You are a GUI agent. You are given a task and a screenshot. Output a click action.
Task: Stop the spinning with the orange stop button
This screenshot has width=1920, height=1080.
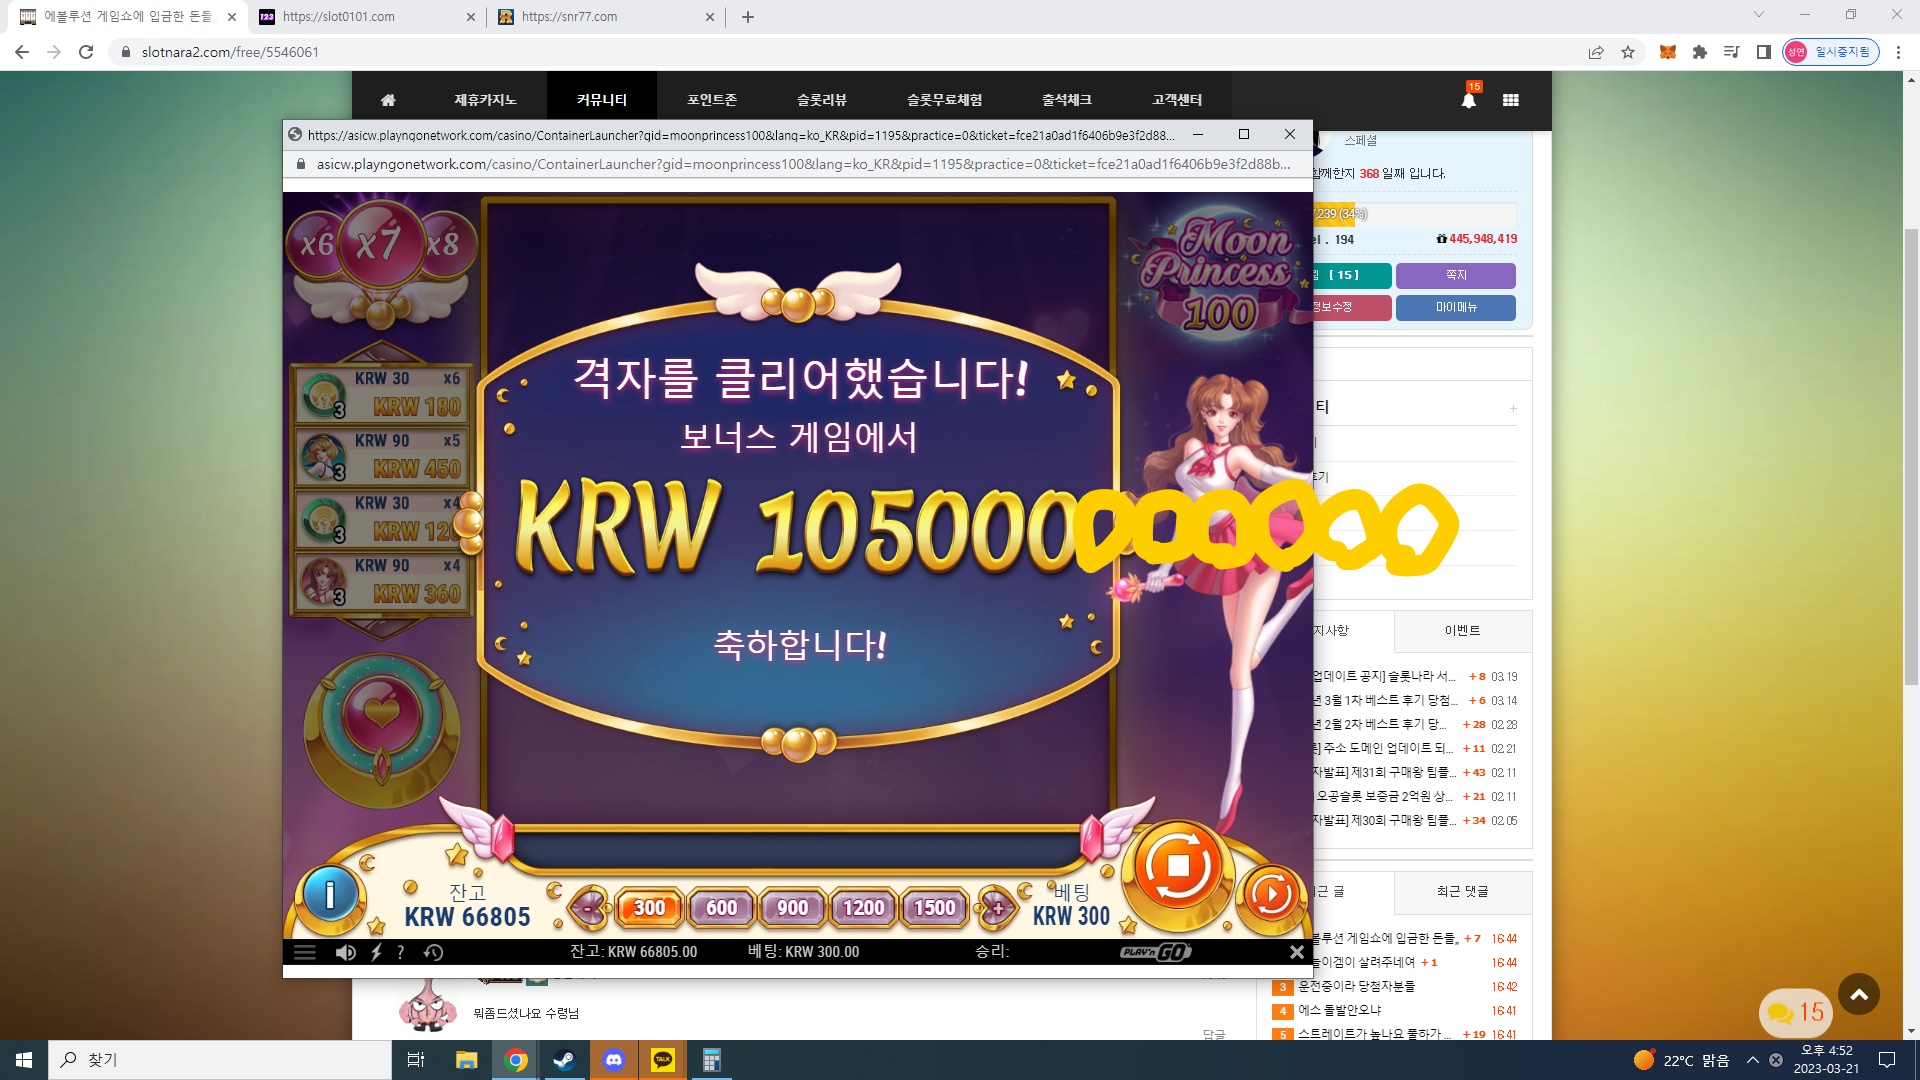pos(1177,866)
